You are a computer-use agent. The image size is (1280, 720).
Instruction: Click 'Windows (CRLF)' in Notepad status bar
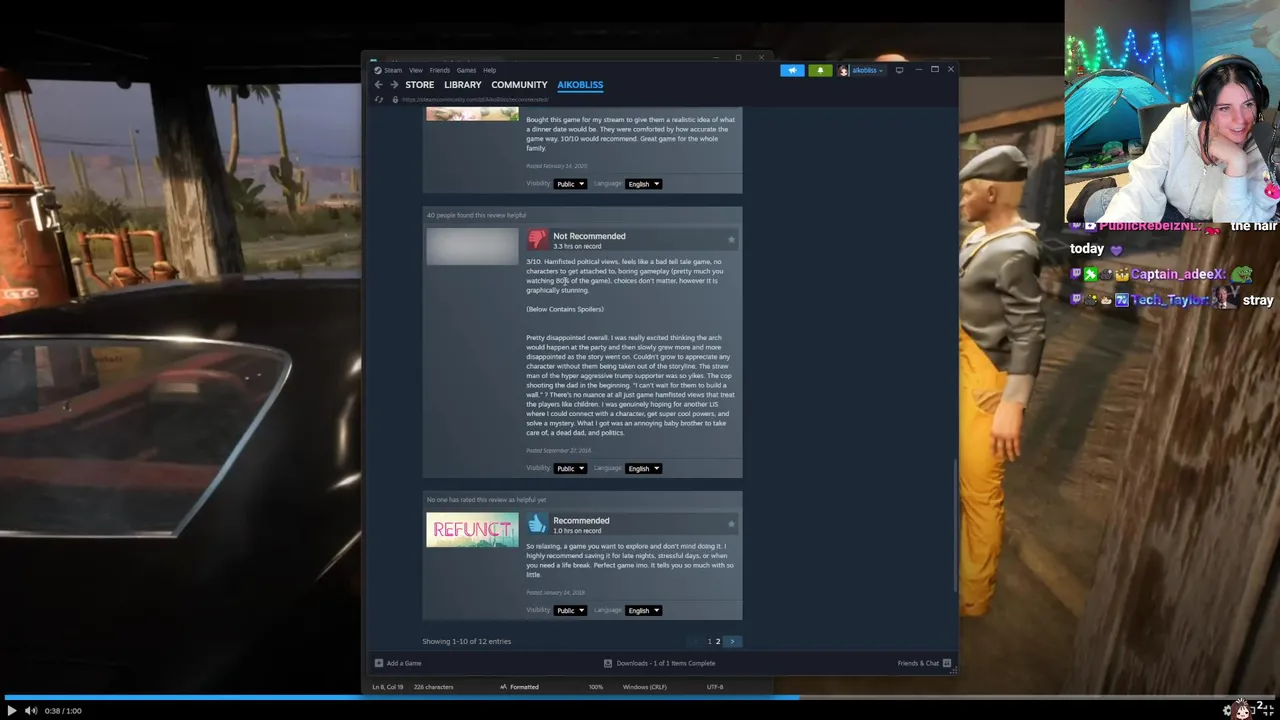click(644, 687)
